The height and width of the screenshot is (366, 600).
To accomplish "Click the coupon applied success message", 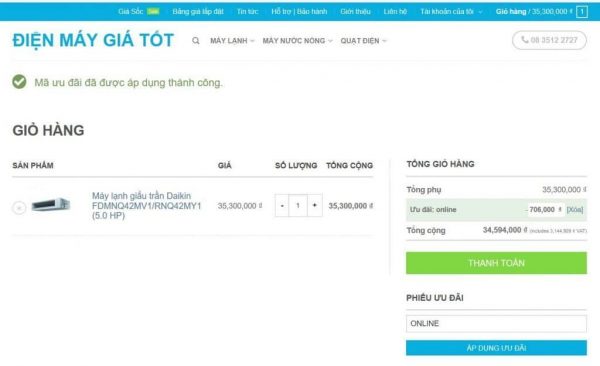I will [x=128, y=83].
